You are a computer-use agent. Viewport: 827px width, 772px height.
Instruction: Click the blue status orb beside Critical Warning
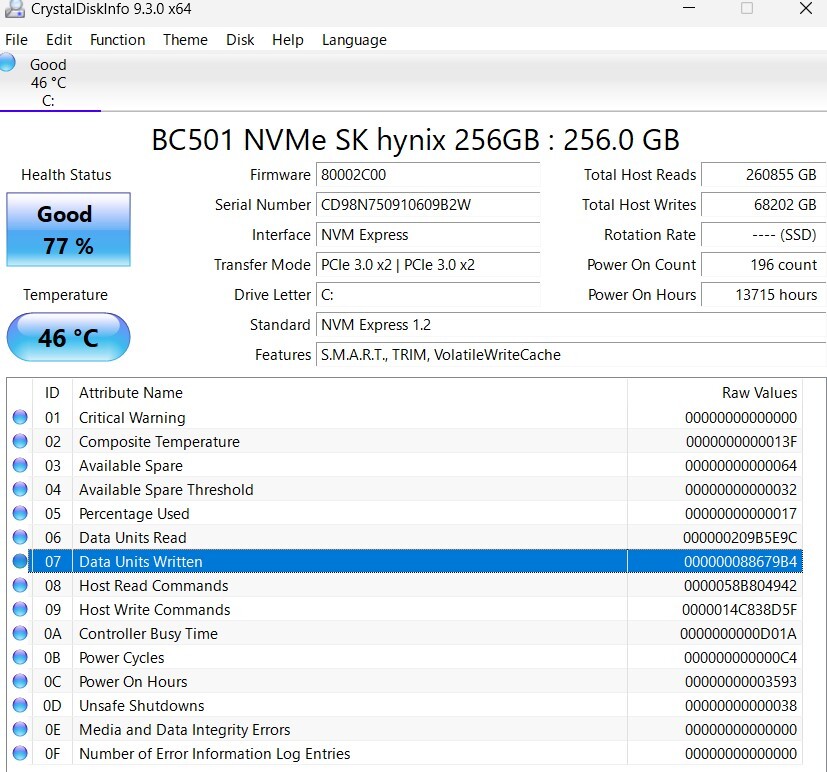tap(20, 418)
